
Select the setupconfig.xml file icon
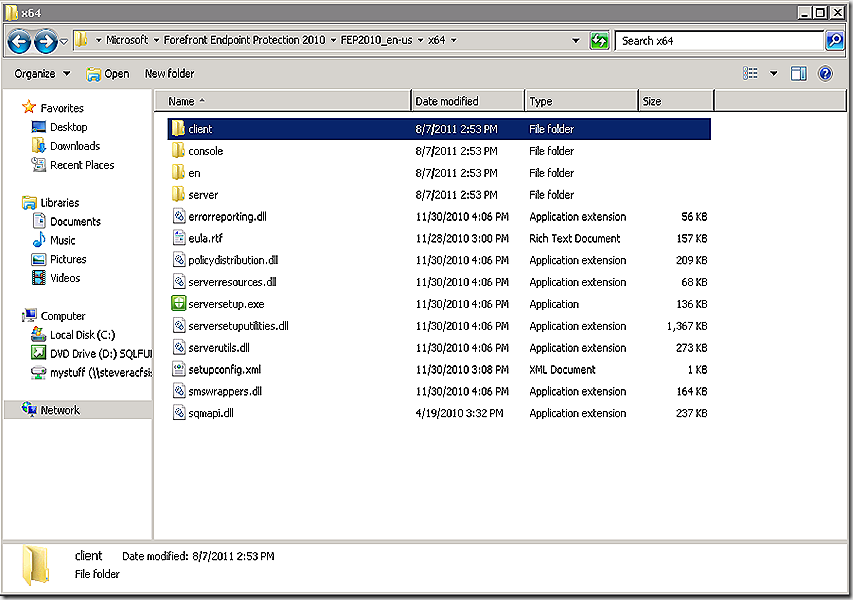tap(179, 369)
